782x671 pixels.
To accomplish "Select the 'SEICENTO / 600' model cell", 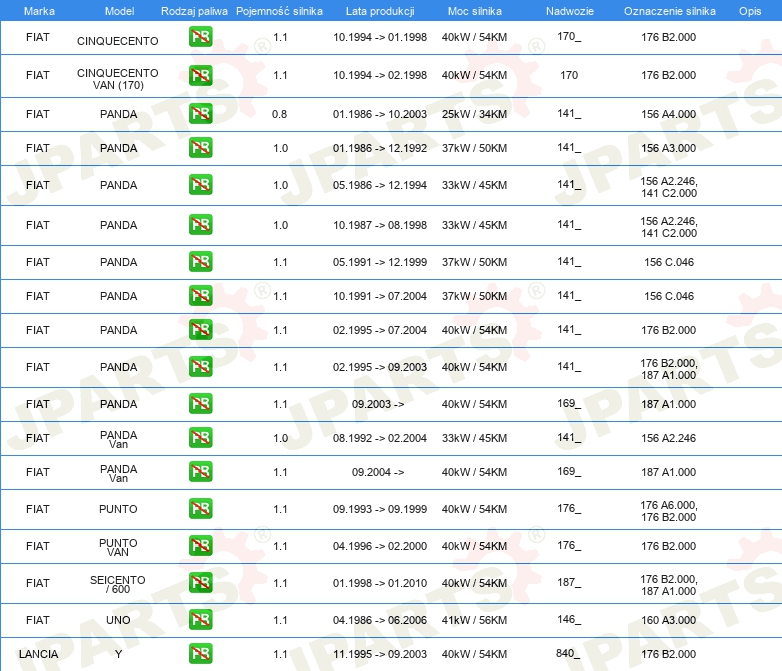I will click(118, 584).
